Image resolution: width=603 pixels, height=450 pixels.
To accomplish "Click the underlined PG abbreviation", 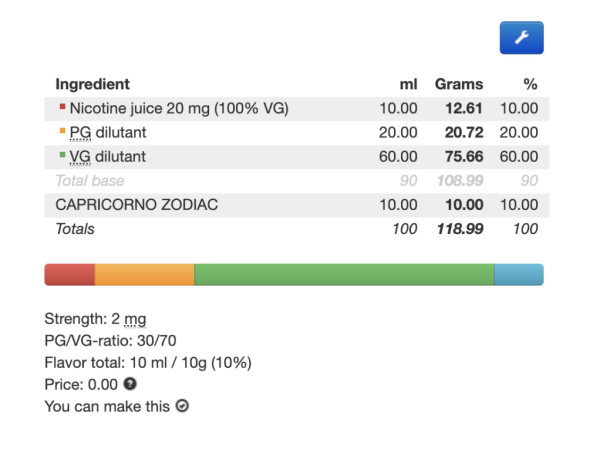I will [80, 133].
